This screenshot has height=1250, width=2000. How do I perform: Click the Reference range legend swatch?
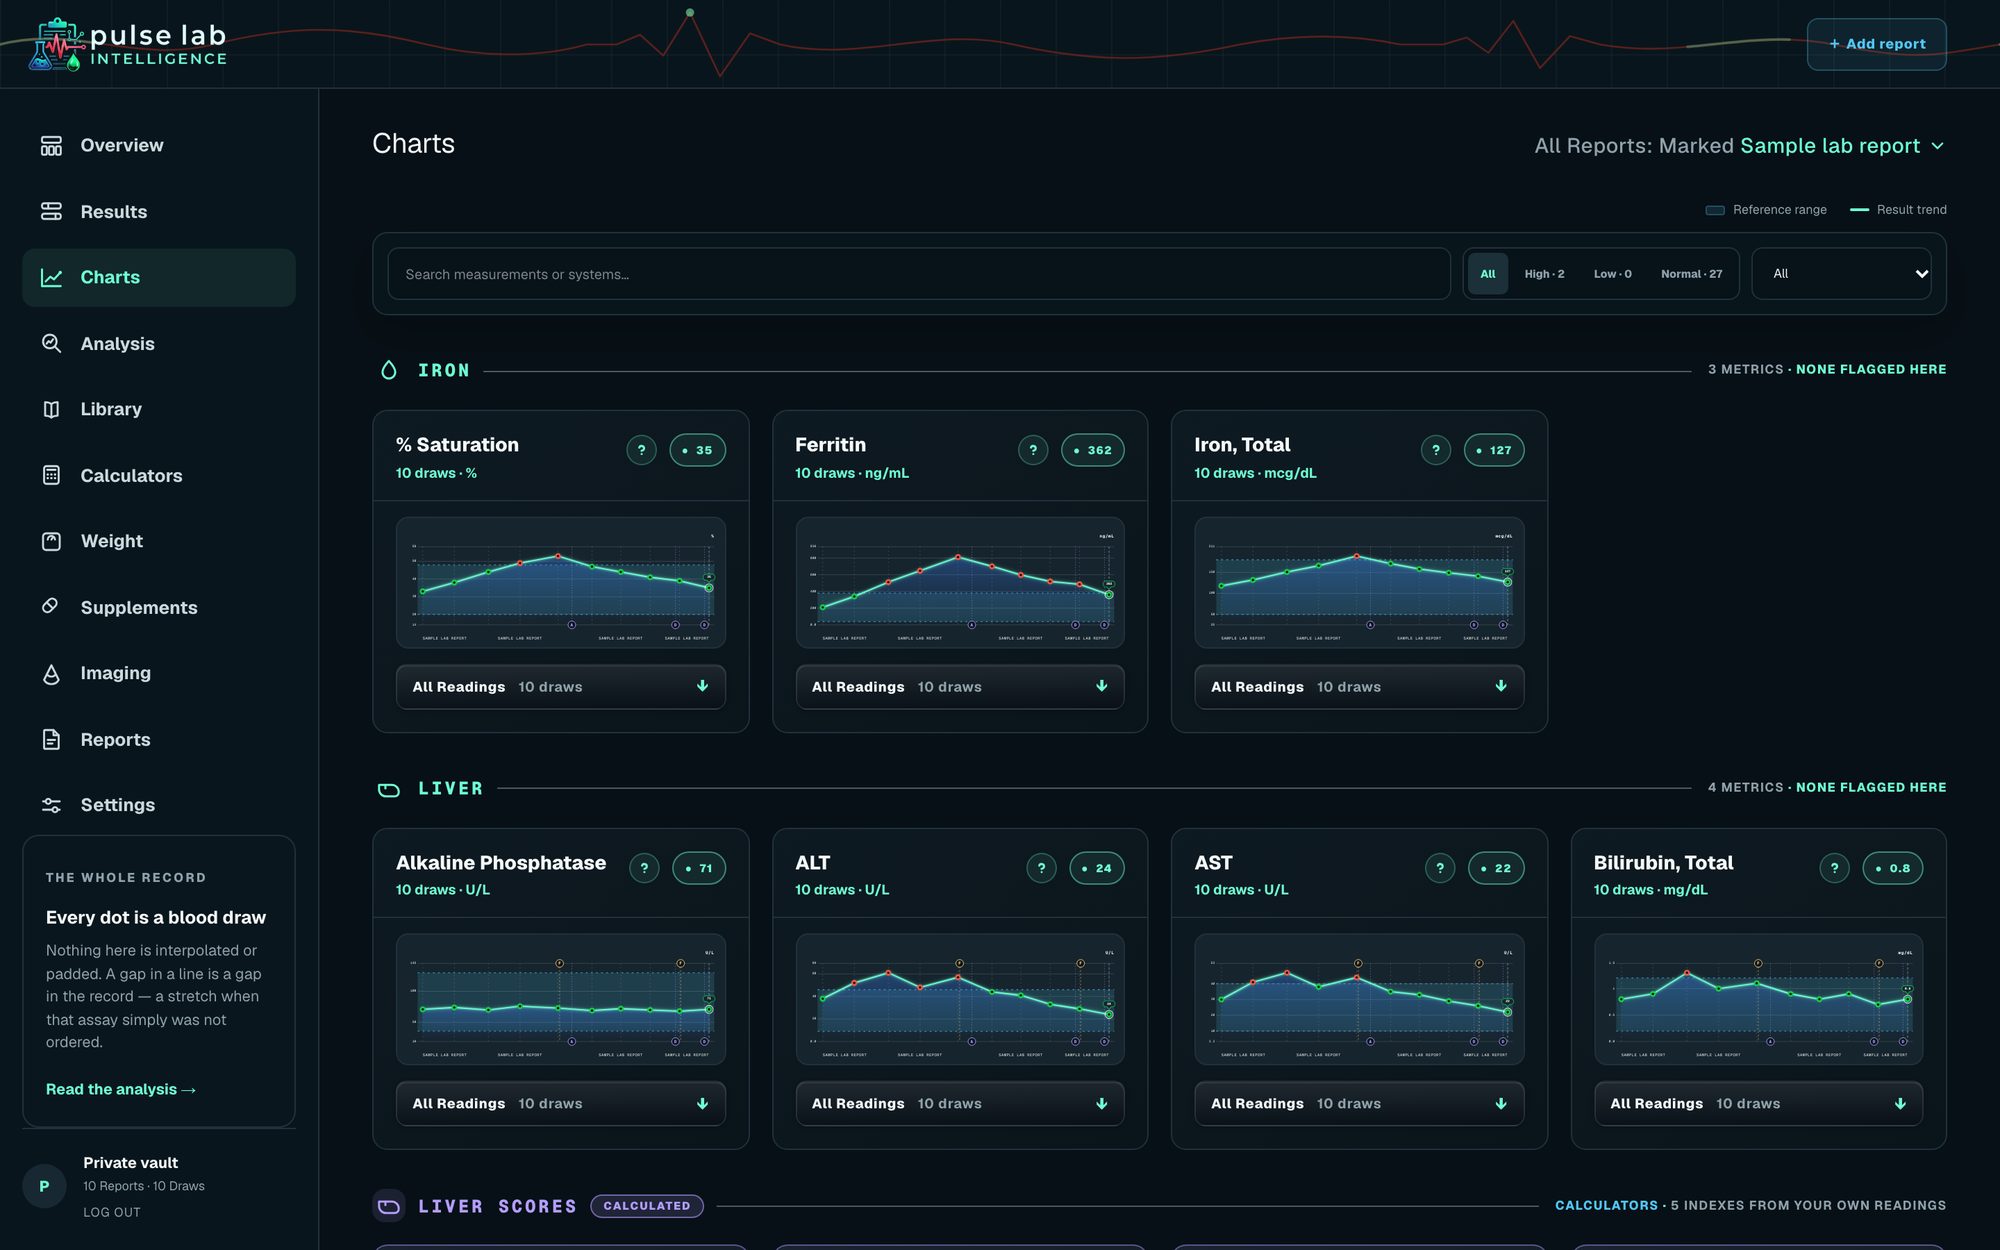(1715, 210)
